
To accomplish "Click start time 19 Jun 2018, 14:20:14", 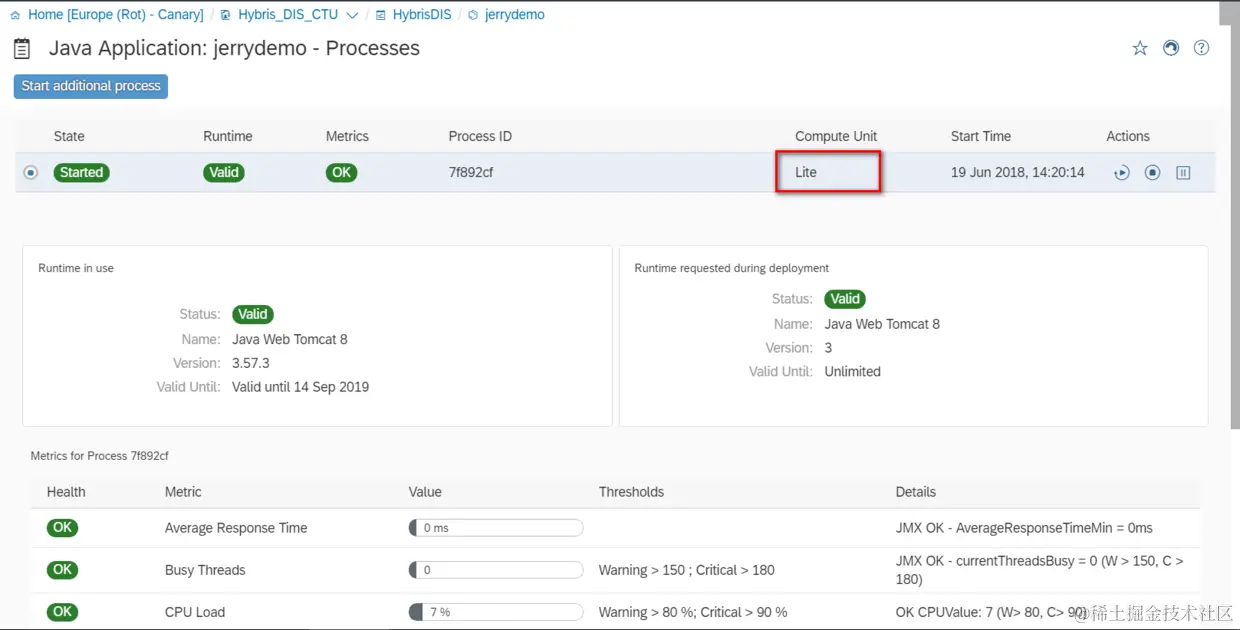I will pos(1018,172).
